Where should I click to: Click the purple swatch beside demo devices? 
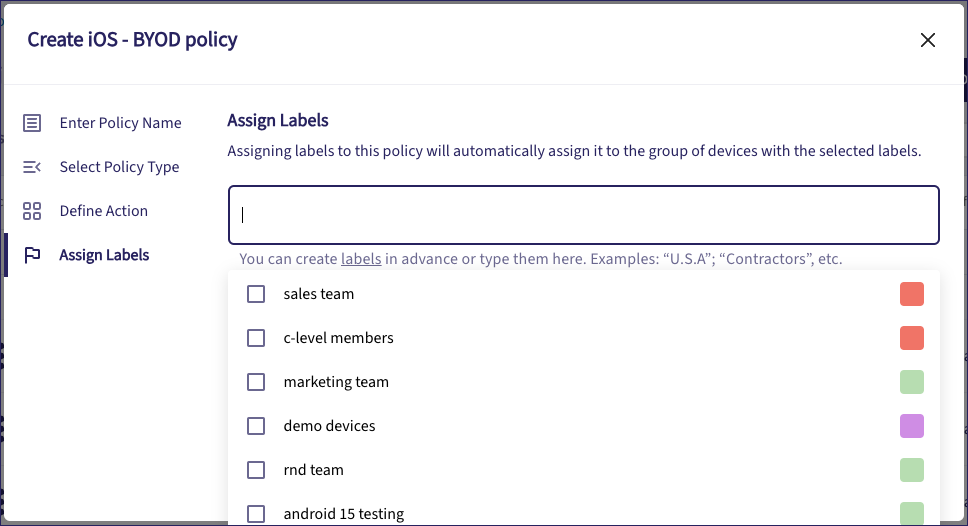click(x=911, y=426)
